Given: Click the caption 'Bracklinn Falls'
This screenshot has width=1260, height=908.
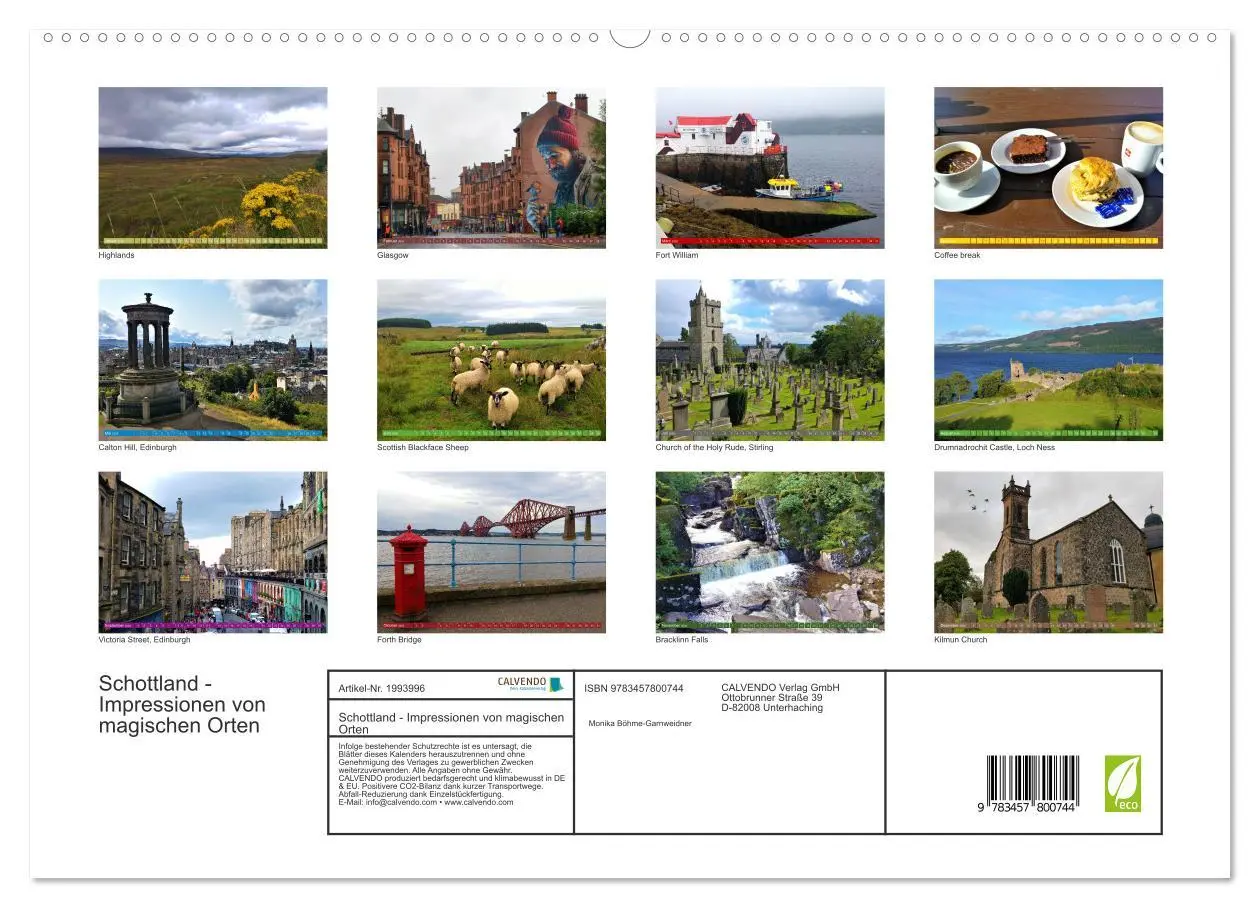Looking at the screenshot, I should pyautogui.click(x=682, y=640).
